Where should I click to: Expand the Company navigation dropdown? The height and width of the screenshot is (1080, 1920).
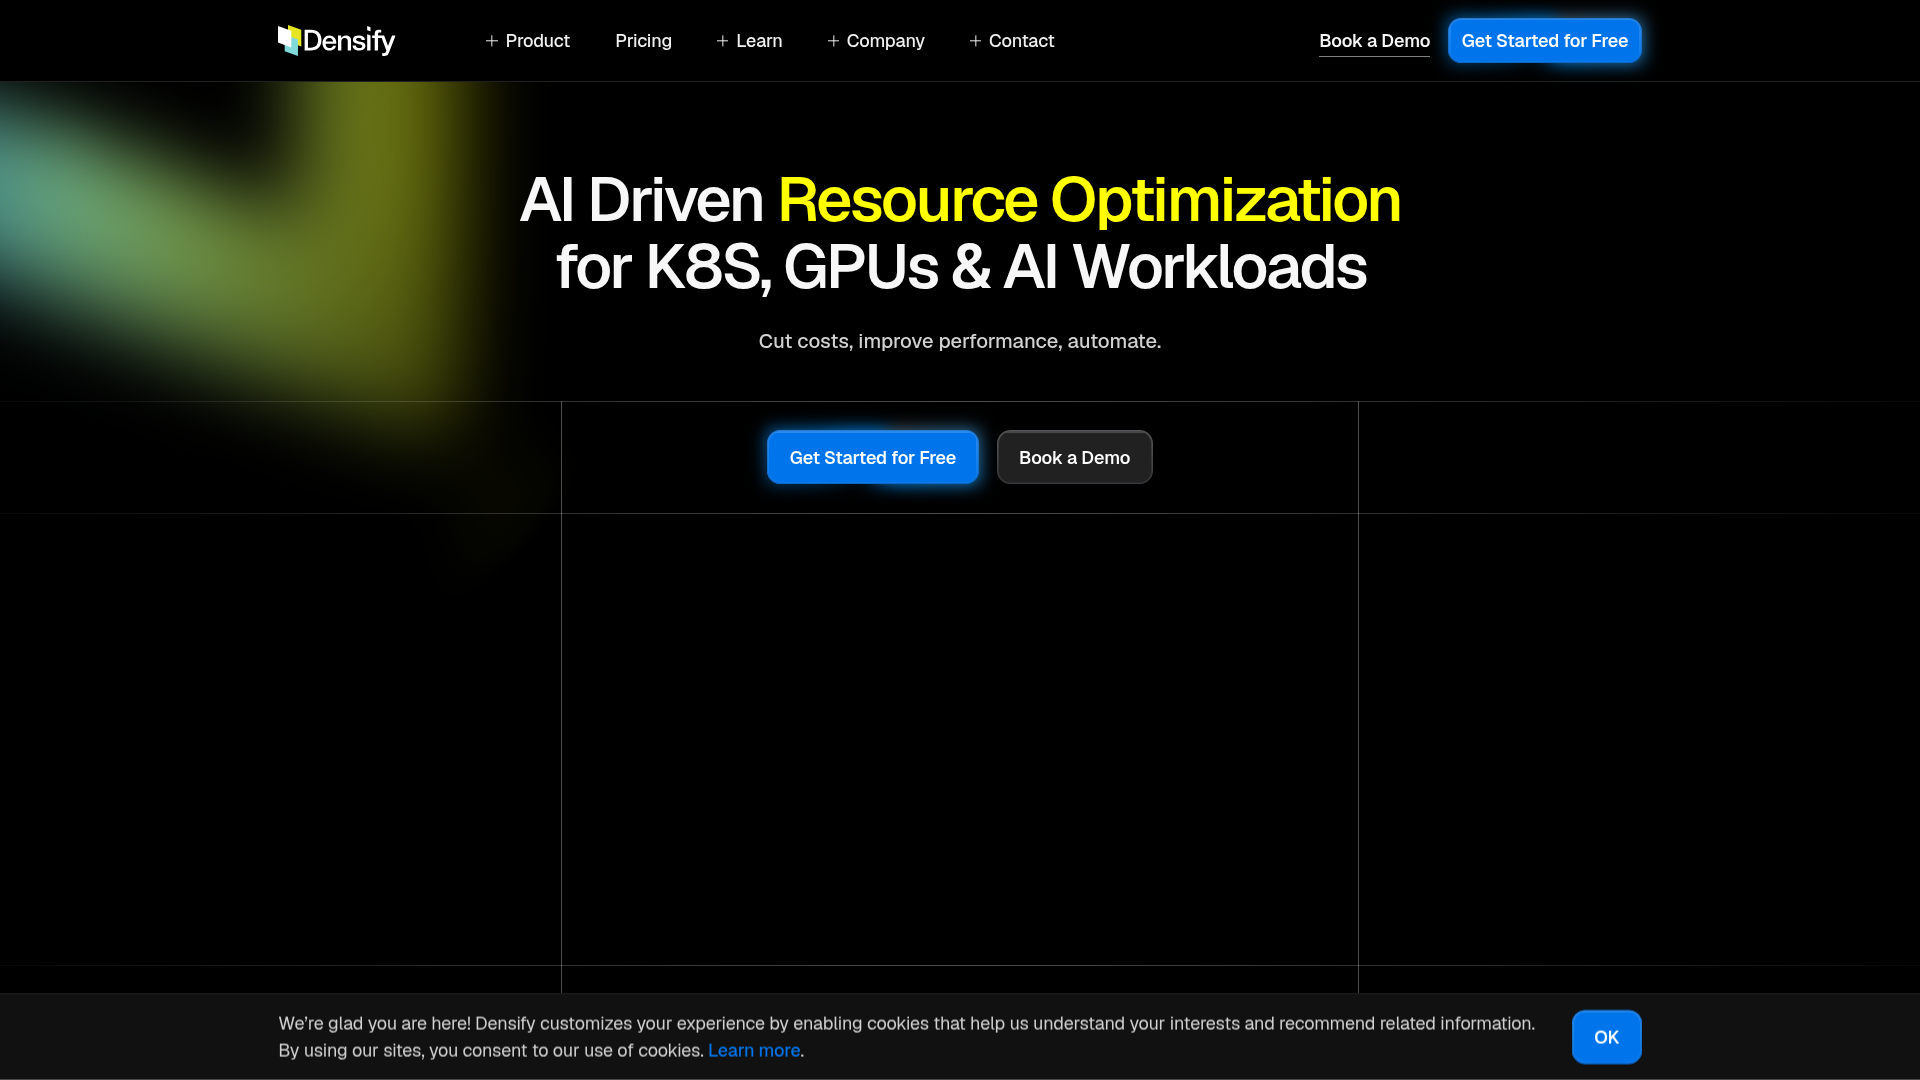coord(885,41)
